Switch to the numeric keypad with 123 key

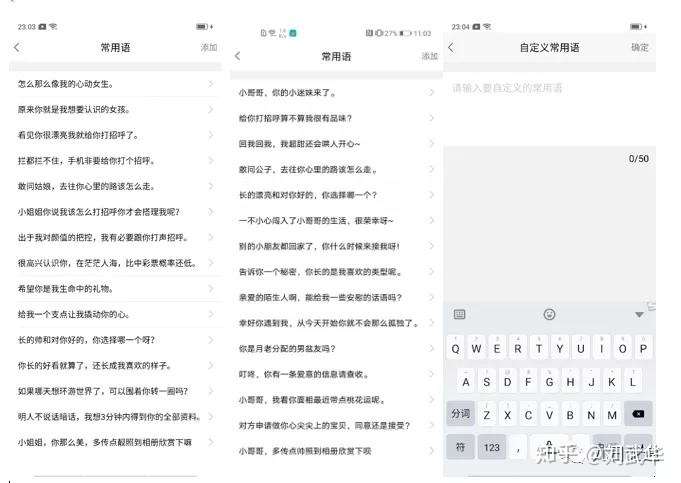pos(492,447)
